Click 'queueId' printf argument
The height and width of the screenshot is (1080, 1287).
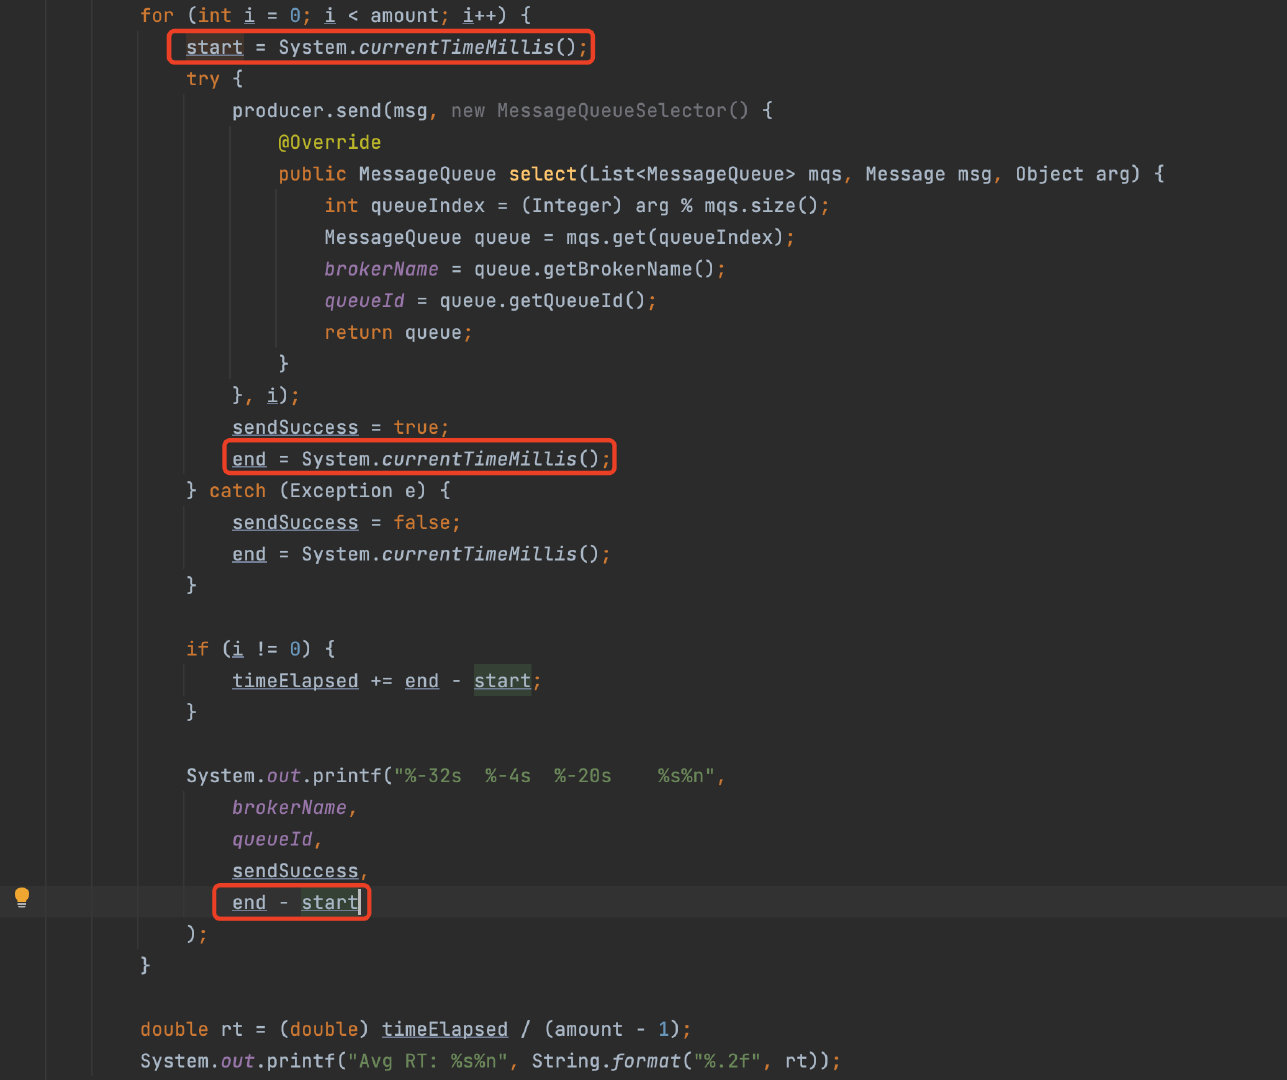point(272,839)
